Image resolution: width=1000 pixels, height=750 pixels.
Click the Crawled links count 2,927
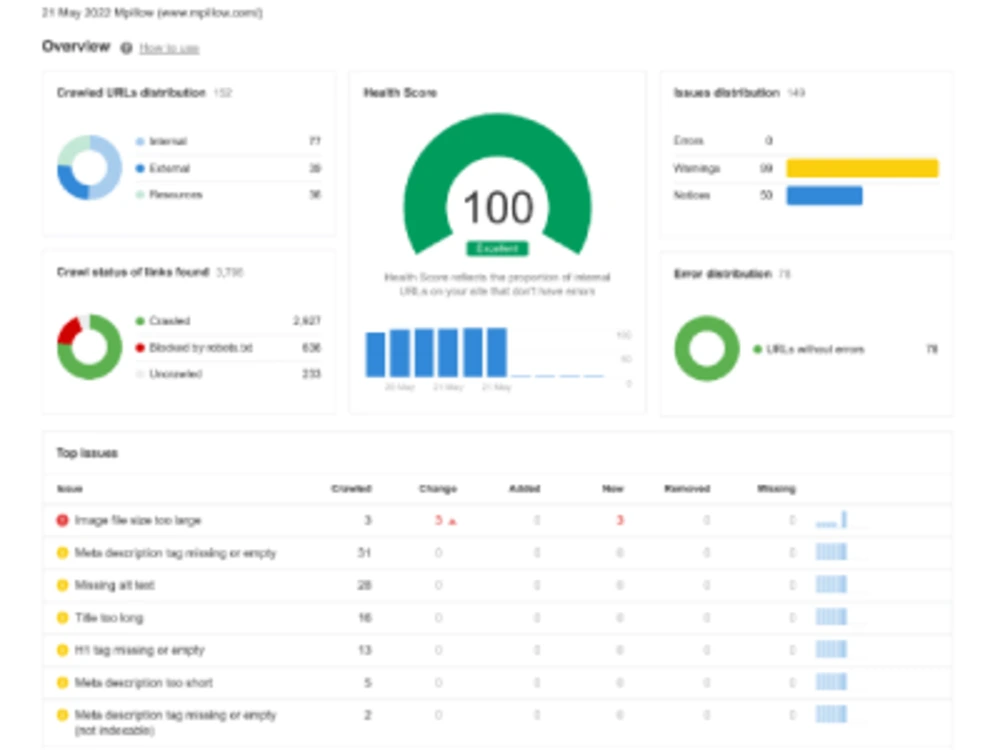point(307,321)
